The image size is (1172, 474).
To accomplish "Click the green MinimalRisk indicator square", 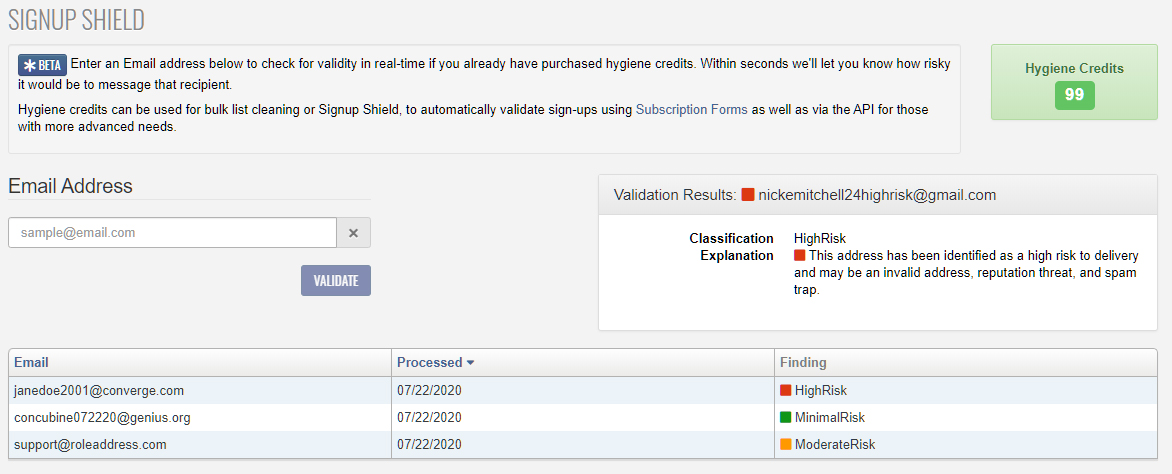I will 786,417.
